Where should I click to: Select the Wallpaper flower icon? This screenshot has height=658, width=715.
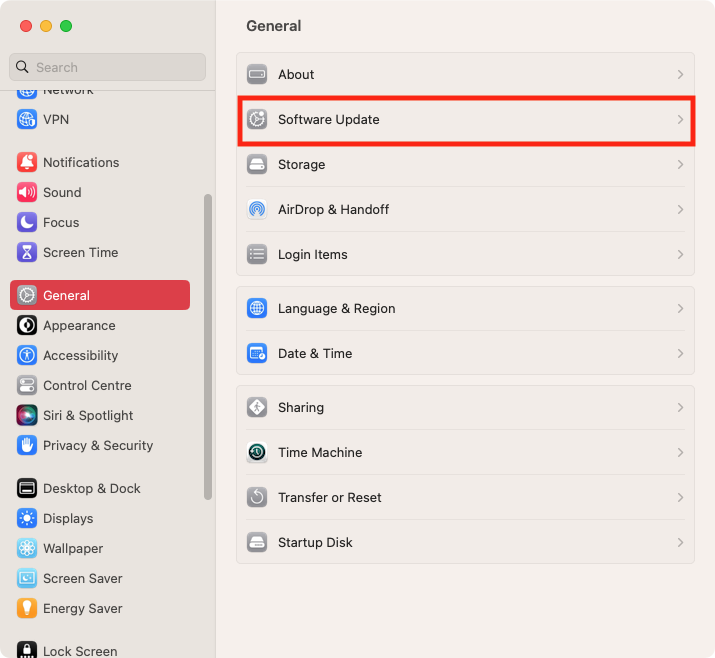click(27, 548)
